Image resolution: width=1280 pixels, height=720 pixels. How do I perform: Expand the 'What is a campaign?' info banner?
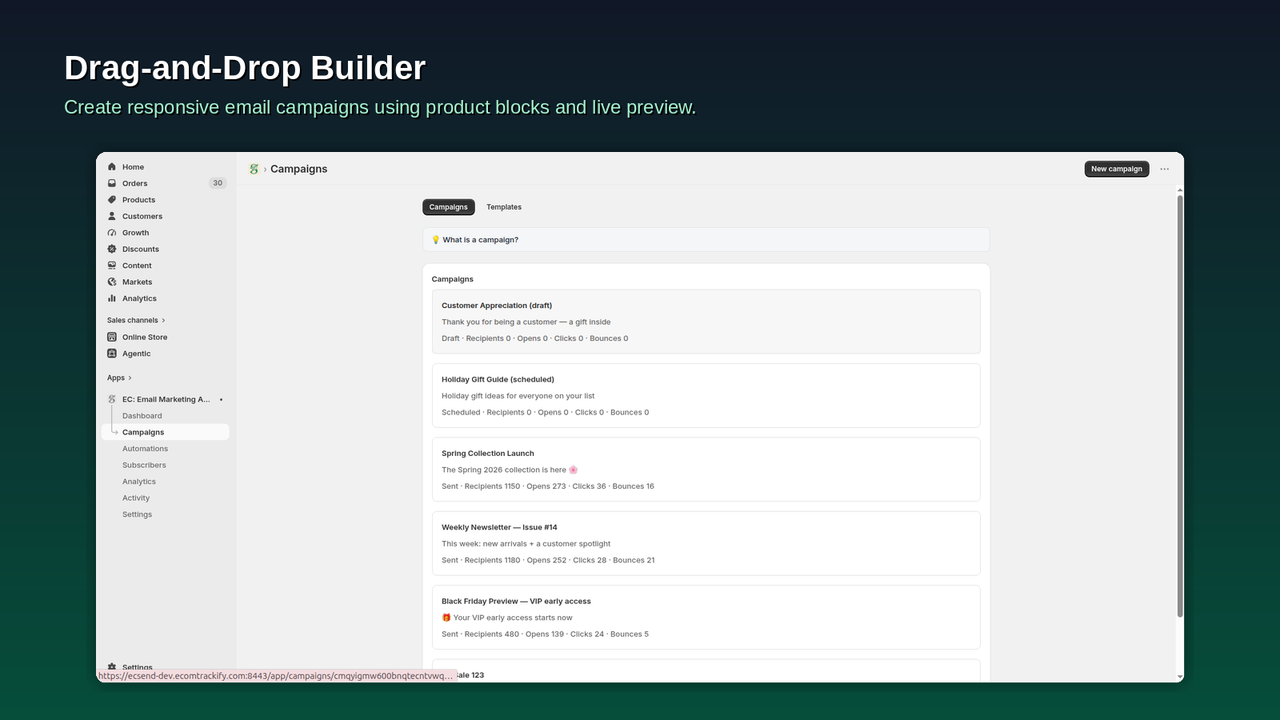pyautogui.click(x=706, y=240)
